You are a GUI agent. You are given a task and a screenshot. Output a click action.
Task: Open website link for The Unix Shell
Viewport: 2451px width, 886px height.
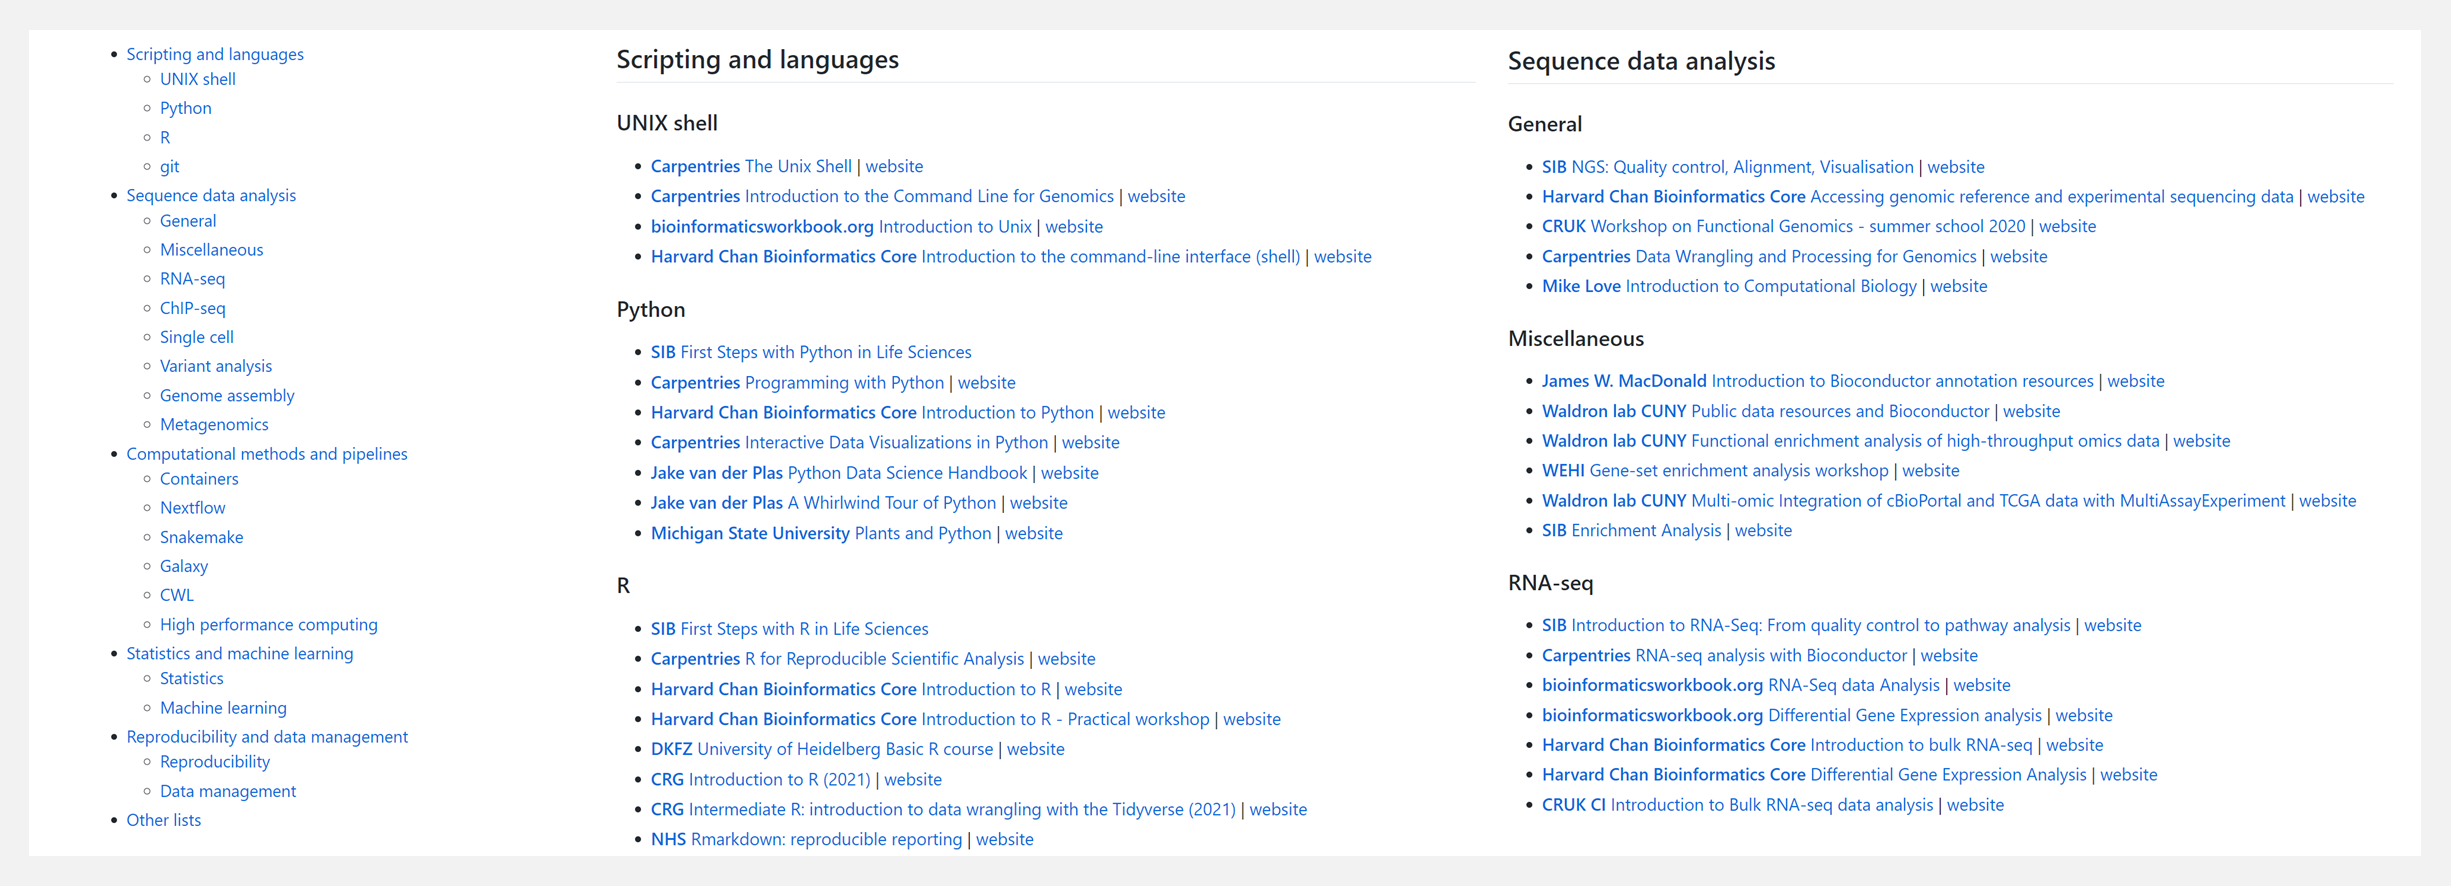[x=894, y=166]
